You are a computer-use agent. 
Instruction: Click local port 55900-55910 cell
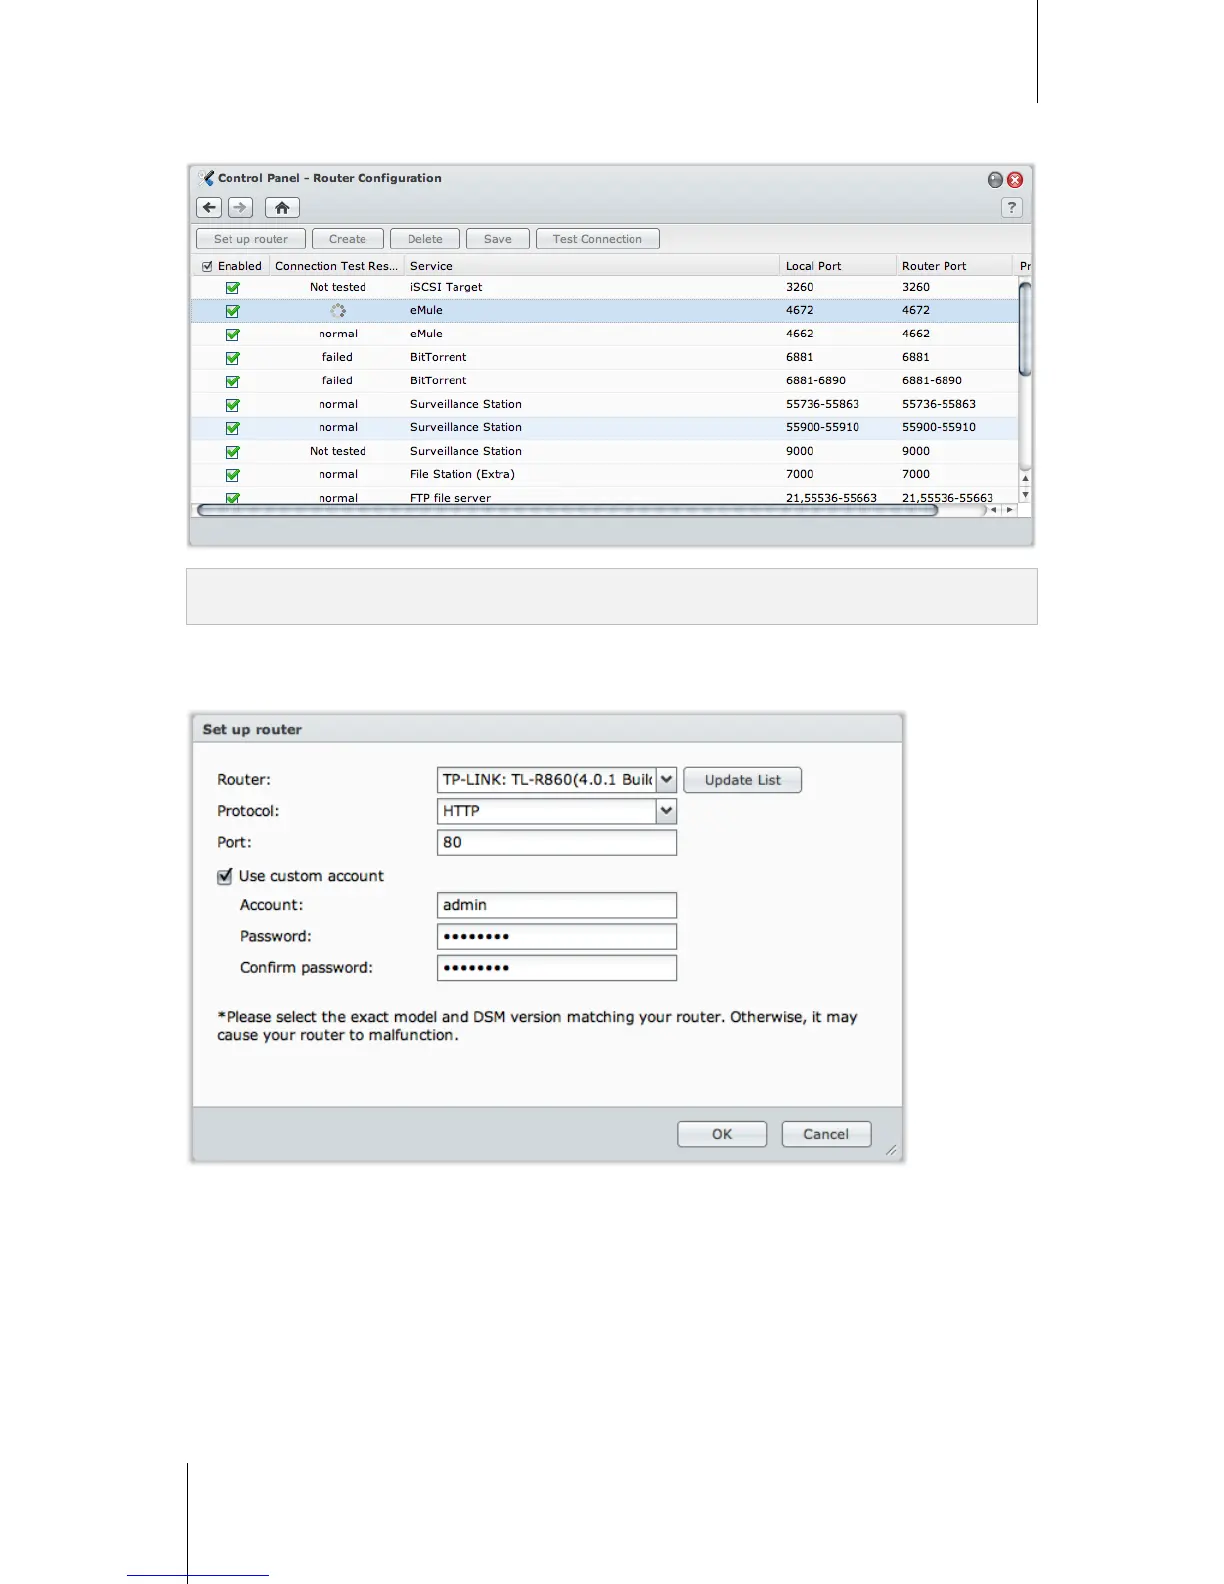[822, 427]
